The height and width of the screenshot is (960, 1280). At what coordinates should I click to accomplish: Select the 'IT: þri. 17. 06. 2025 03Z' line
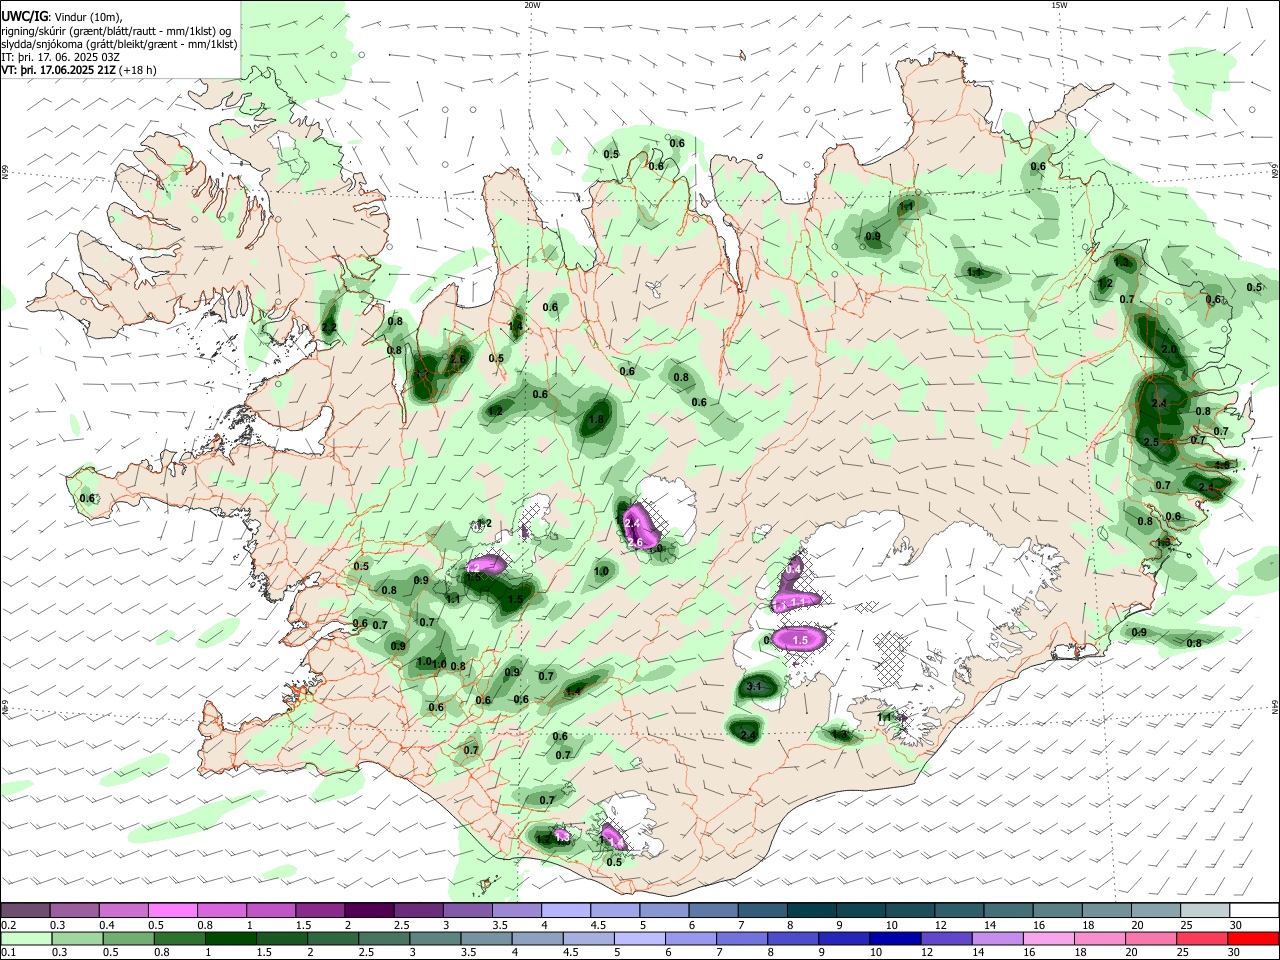[x=58, y=56]
